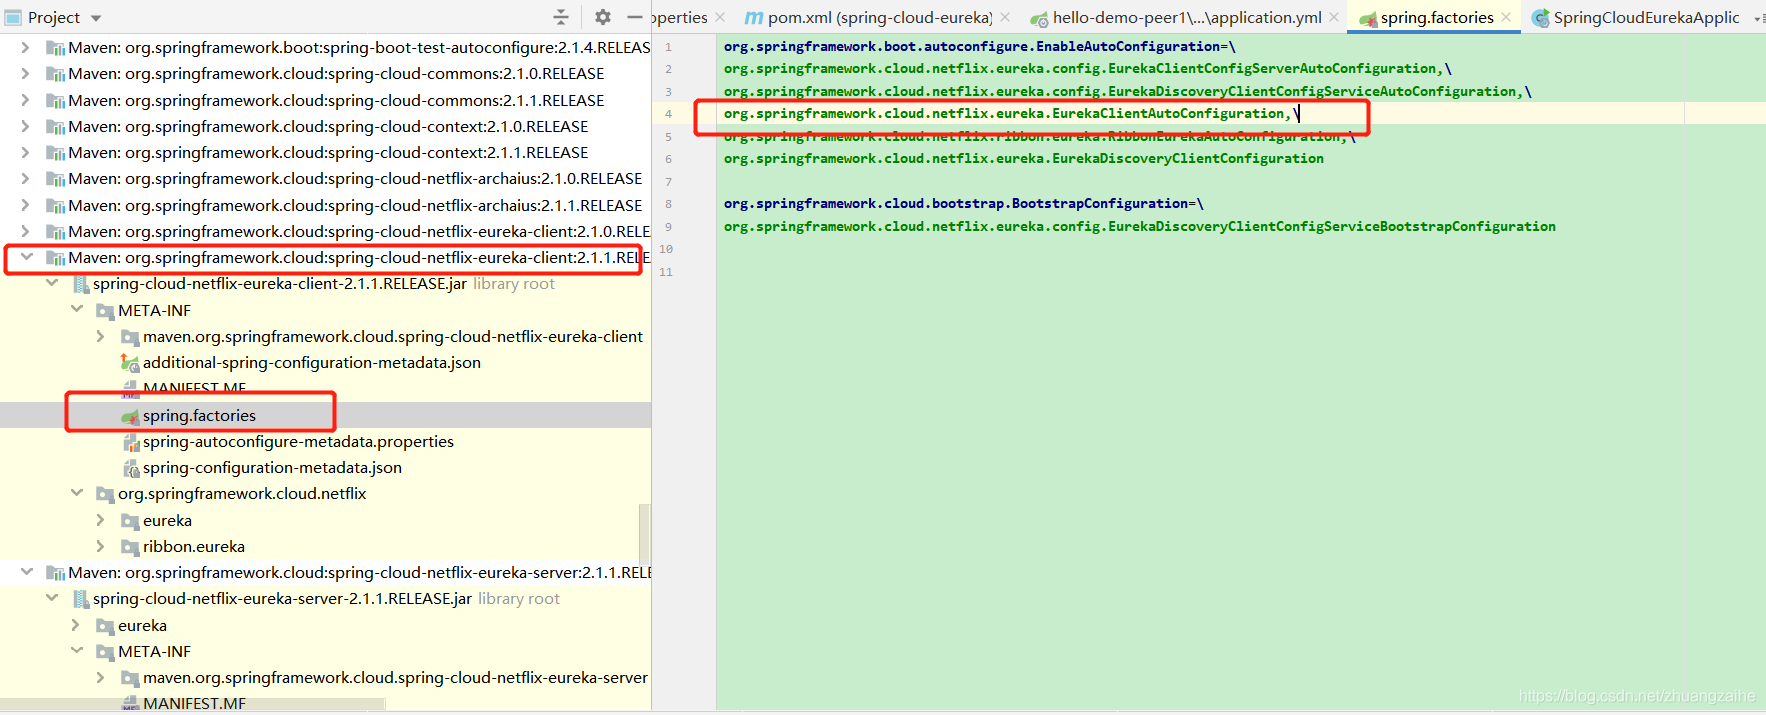Click spring-configuration-metadata.json file icon
The height and width of the screenshot is (715, 1766).
[x=130, y=468]
